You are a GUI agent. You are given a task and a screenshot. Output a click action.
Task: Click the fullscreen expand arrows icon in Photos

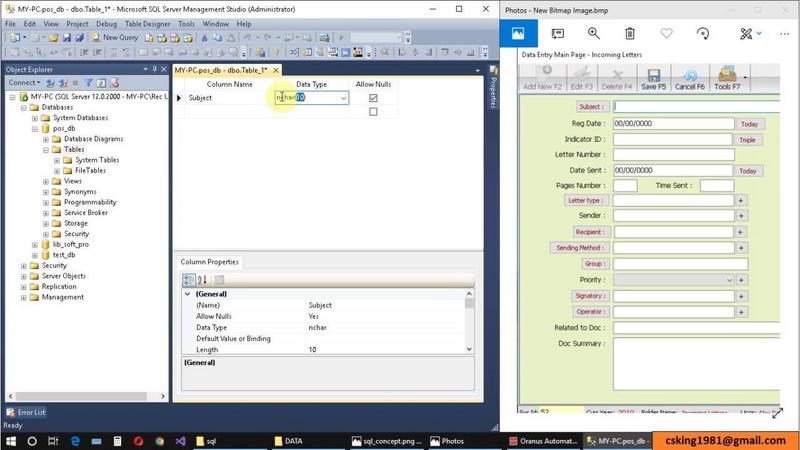tap(778, 414)
